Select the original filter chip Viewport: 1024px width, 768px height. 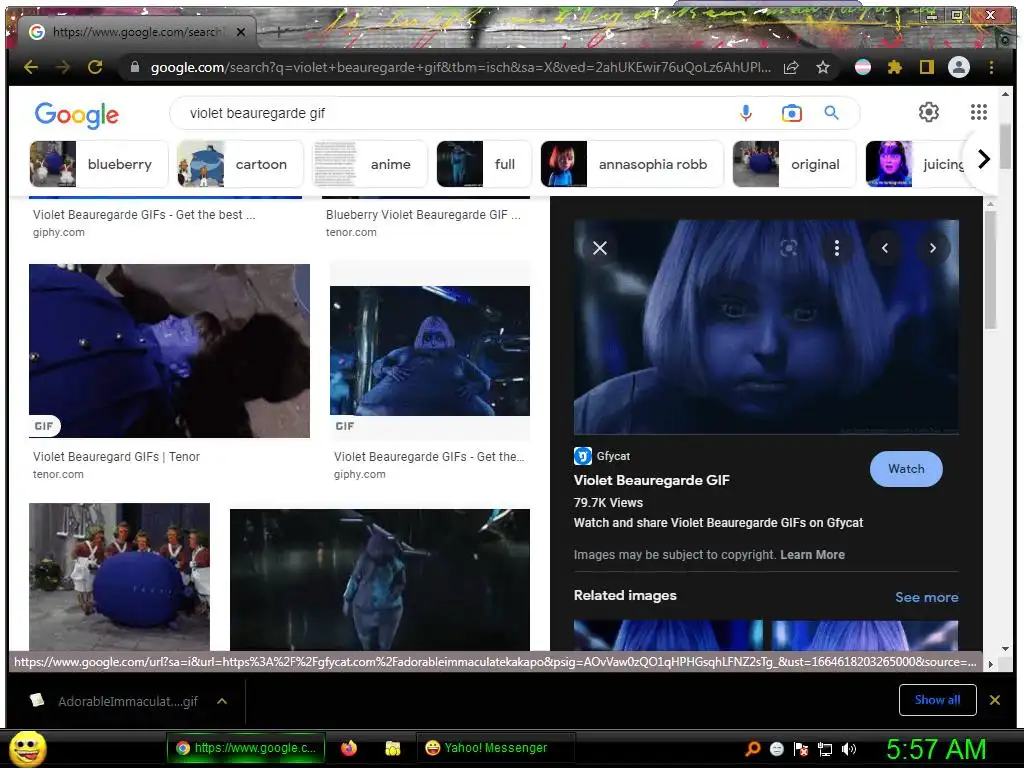[794, 164]
